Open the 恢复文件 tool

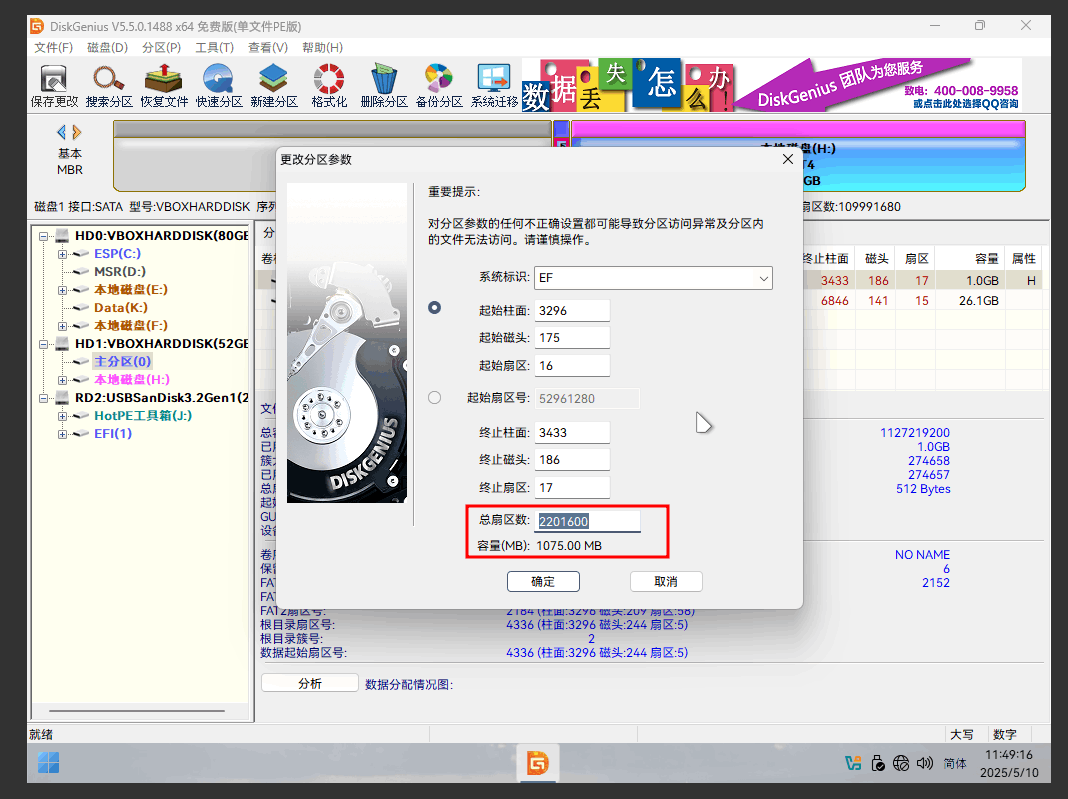pos(163,87)
